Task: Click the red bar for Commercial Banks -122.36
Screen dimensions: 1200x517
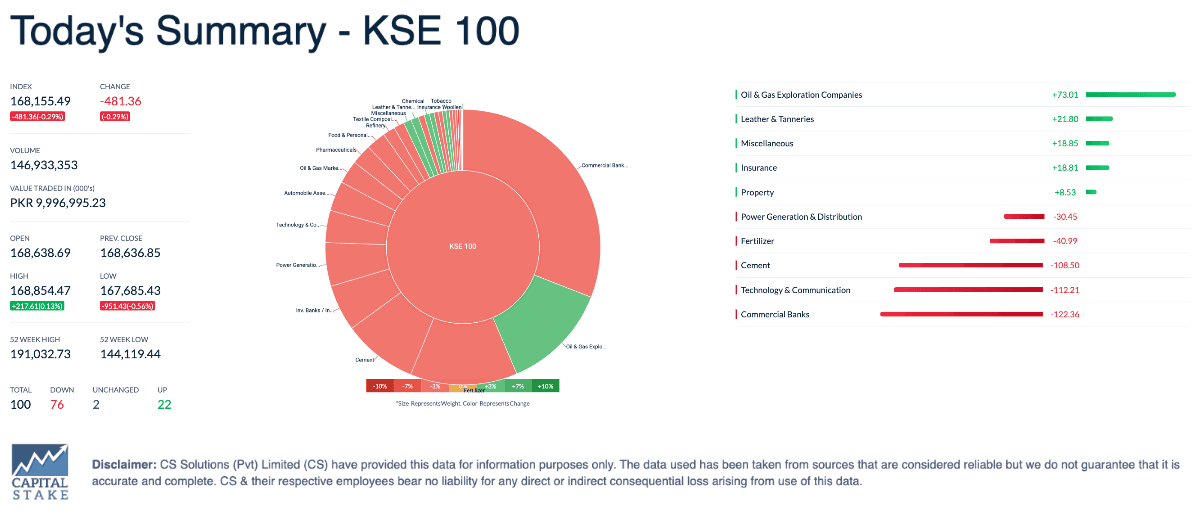Action: click(x=962, y=314)
